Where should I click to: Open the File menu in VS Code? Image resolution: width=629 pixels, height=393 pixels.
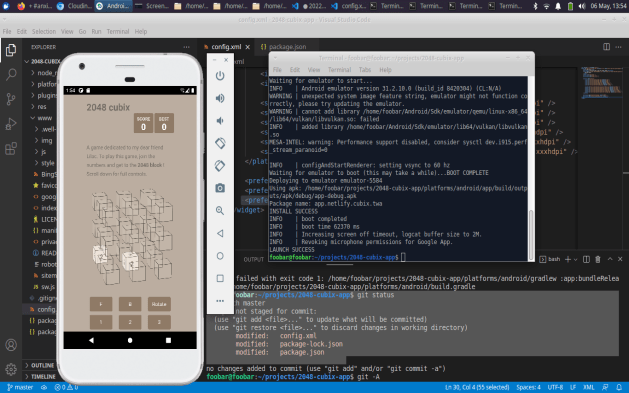tap(7, 31)
